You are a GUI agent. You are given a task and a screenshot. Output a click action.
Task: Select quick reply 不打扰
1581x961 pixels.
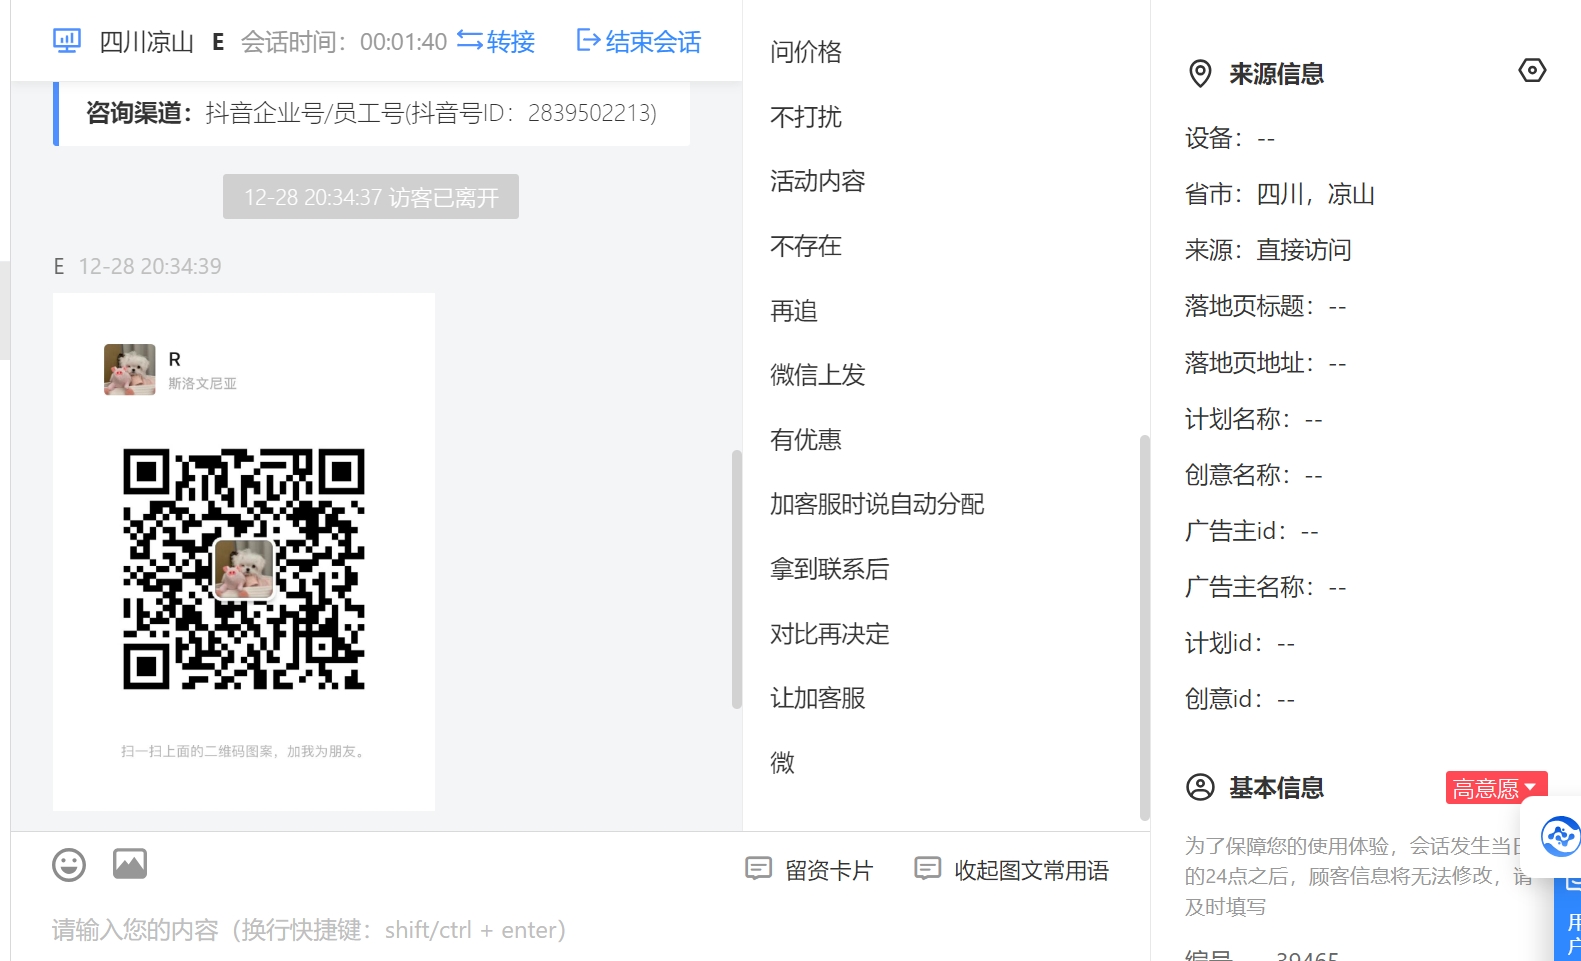point(806,117)
